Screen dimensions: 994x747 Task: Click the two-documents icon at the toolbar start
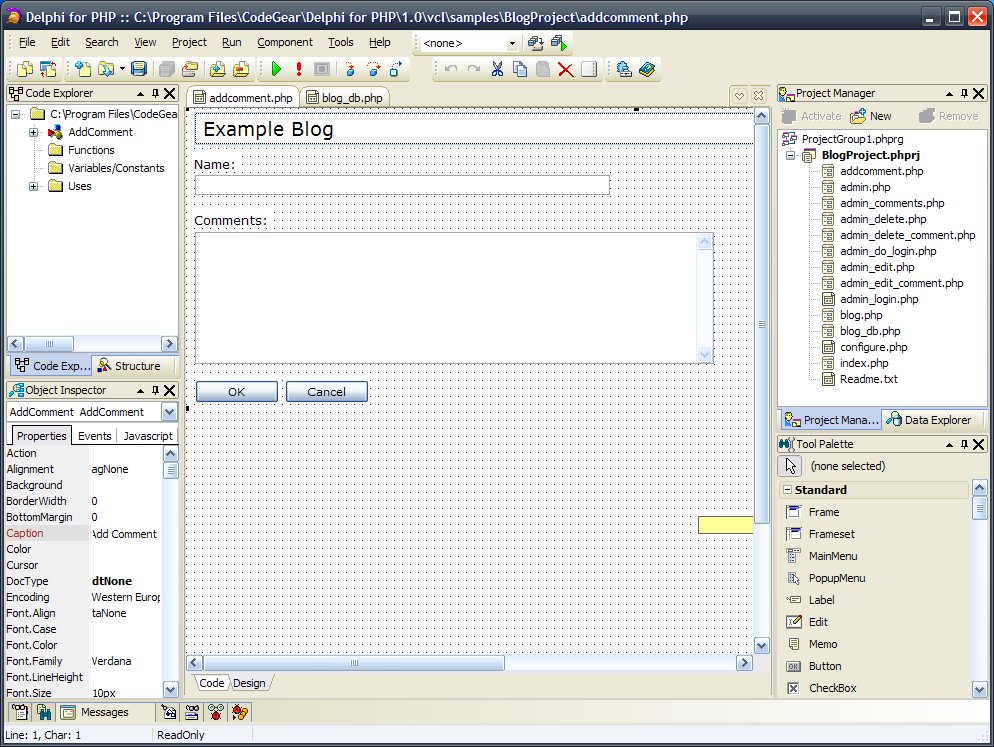pos(25,69)
